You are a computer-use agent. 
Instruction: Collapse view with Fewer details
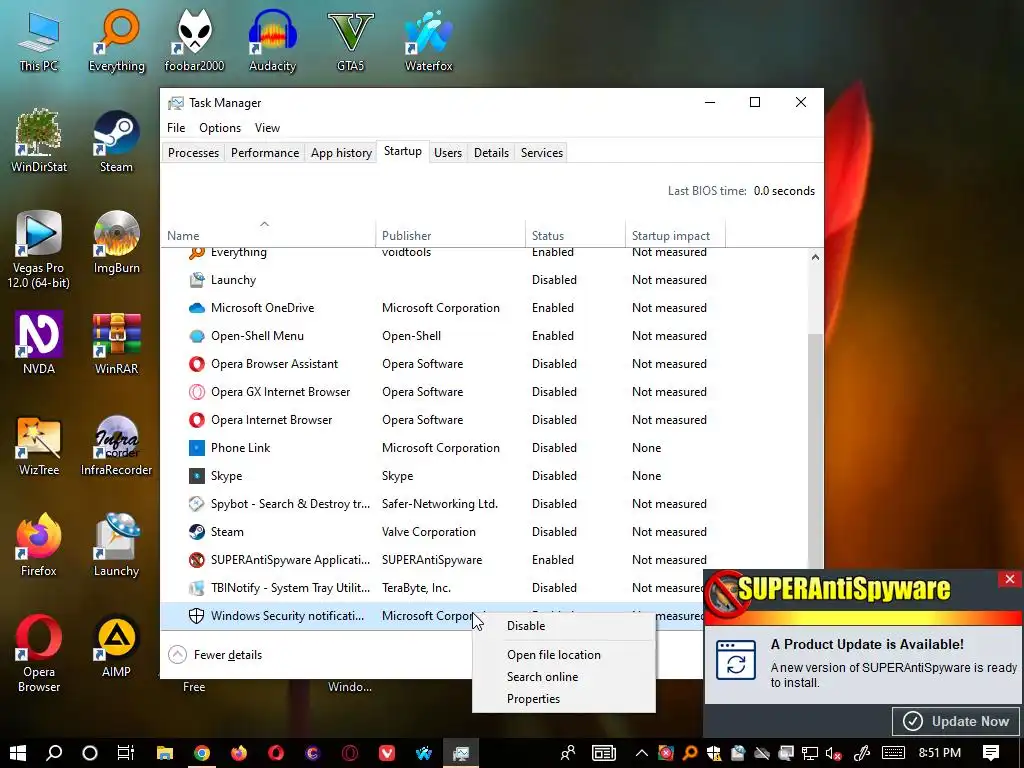[215, 654]
